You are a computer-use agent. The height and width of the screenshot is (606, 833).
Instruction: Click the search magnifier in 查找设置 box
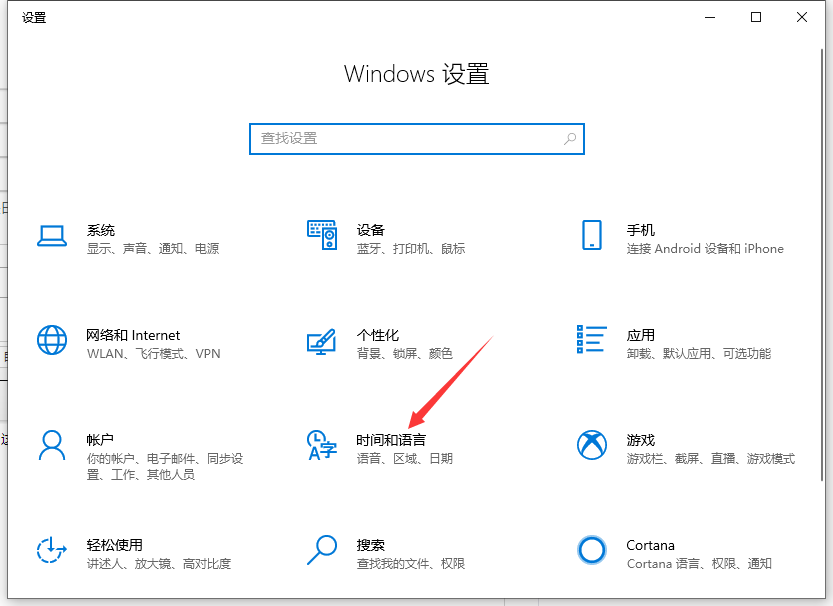pos(570,139)
